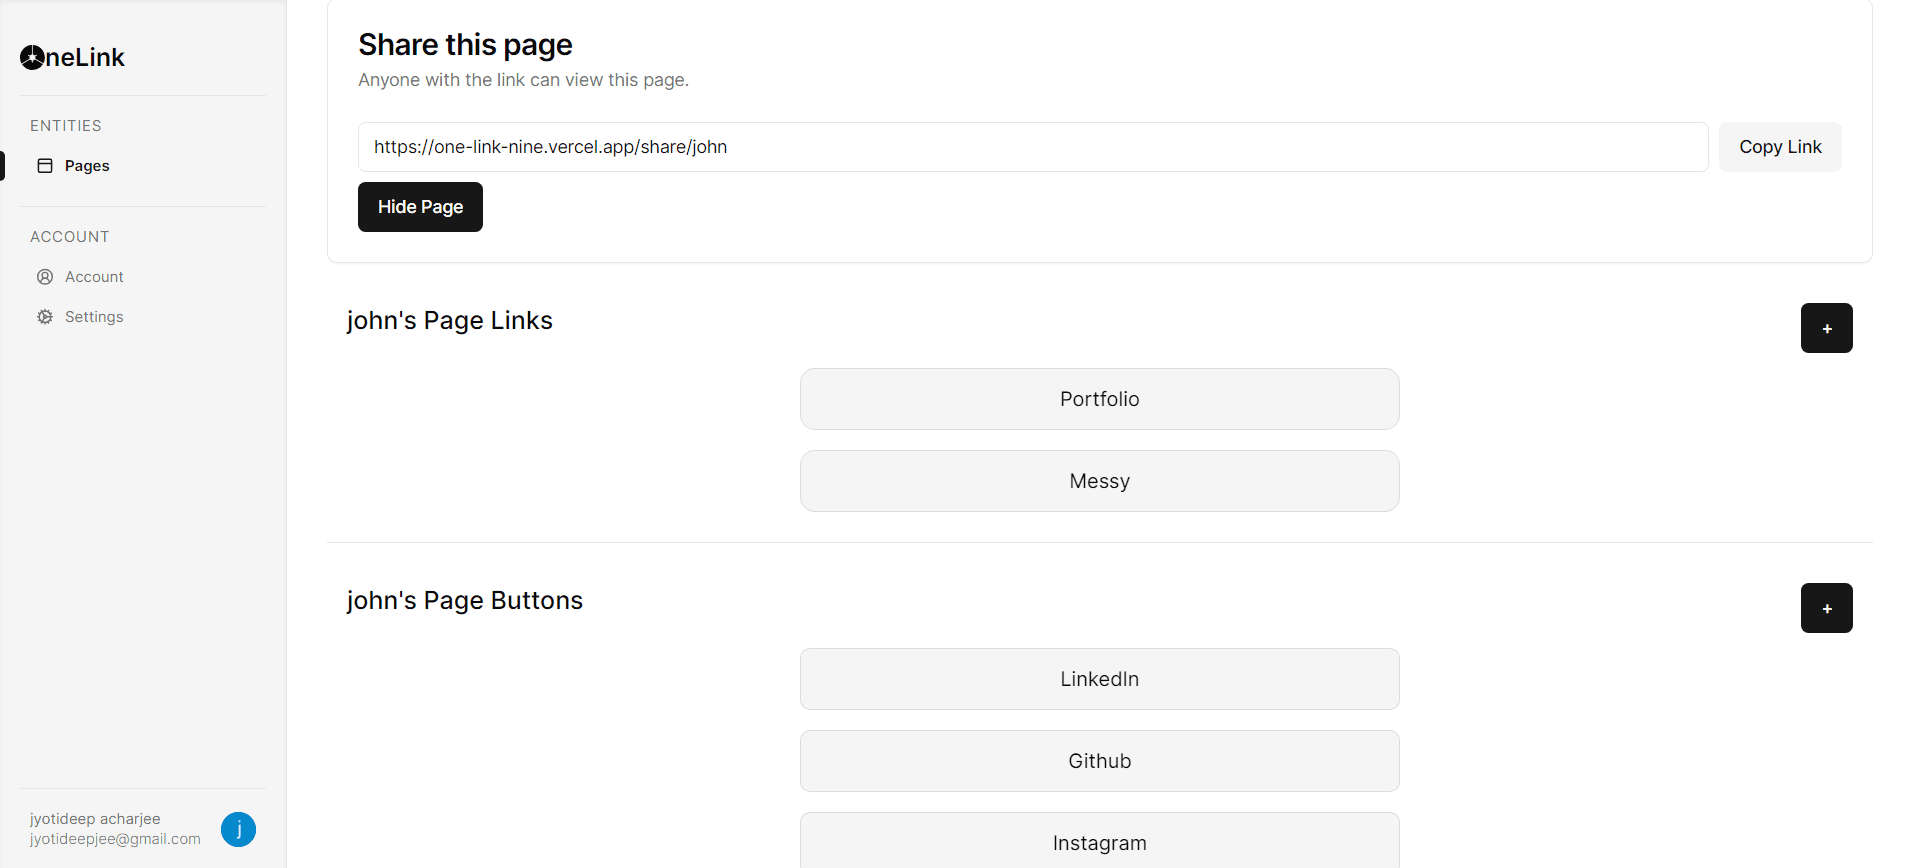Add a new button to john's Page Buttons
The image size is (1920, 868).
1826,608
